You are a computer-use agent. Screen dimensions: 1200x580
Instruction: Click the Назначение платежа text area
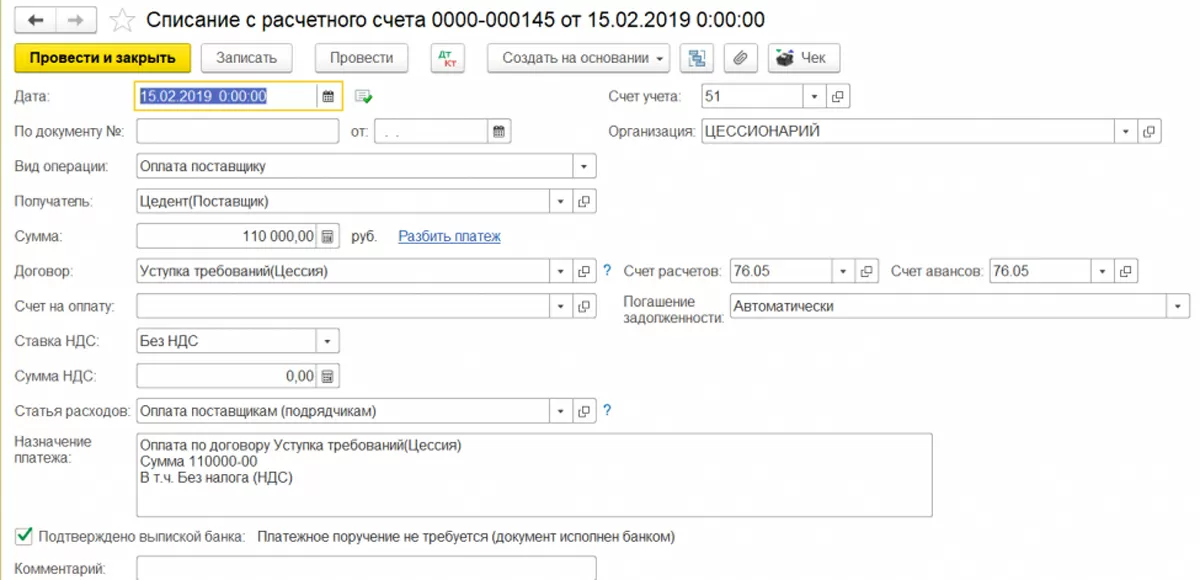click(534, 475)
